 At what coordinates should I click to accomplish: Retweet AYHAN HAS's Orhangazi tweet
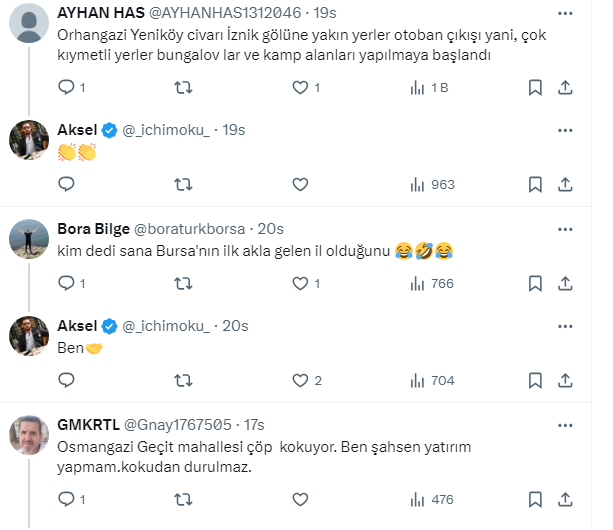184,88
